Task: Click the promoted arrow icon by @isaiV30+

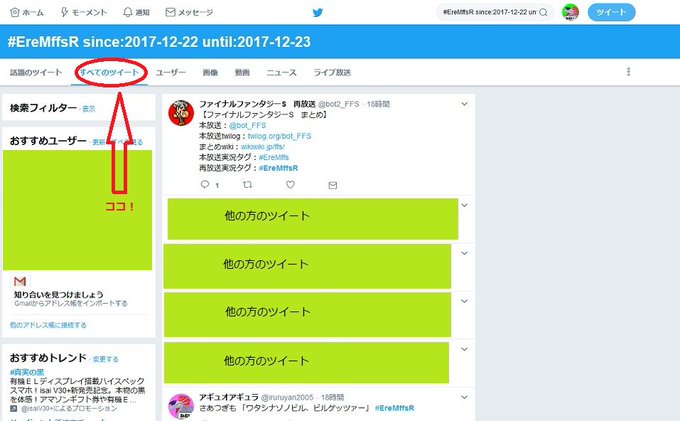Action: click(x=14, y=408)
